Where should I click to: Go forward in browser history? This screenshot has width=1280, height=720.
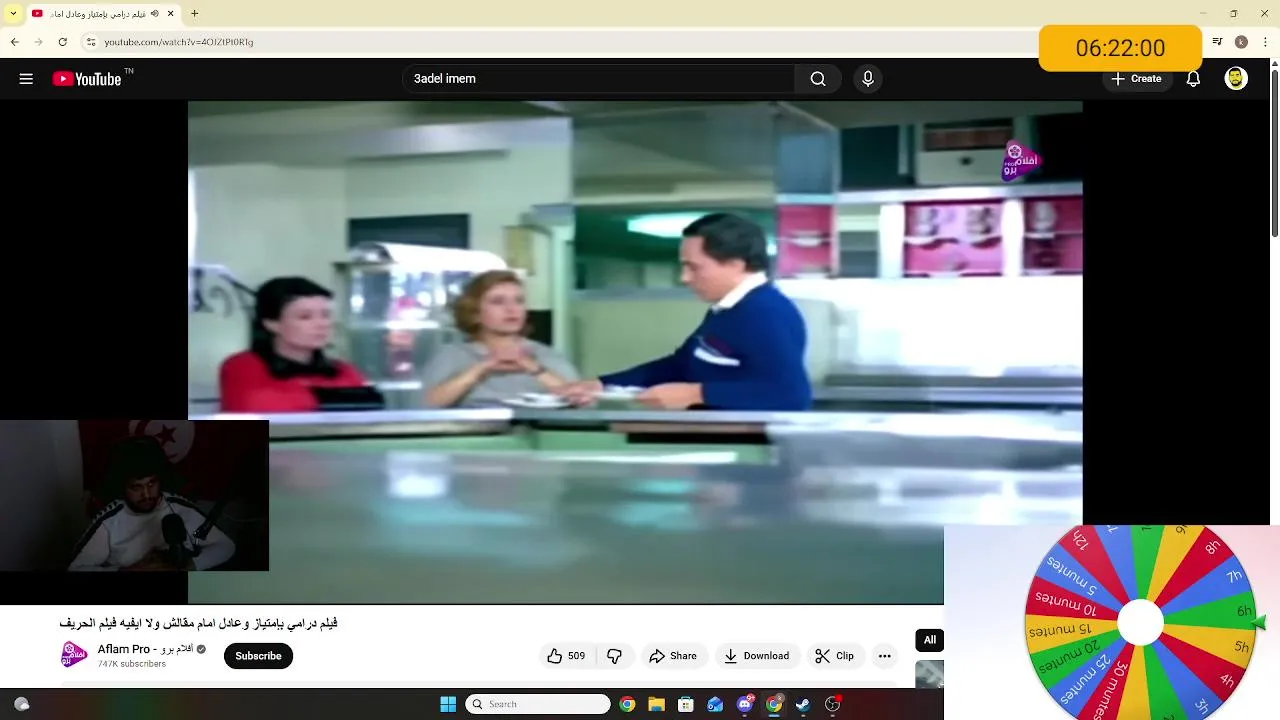click(38, 42)
